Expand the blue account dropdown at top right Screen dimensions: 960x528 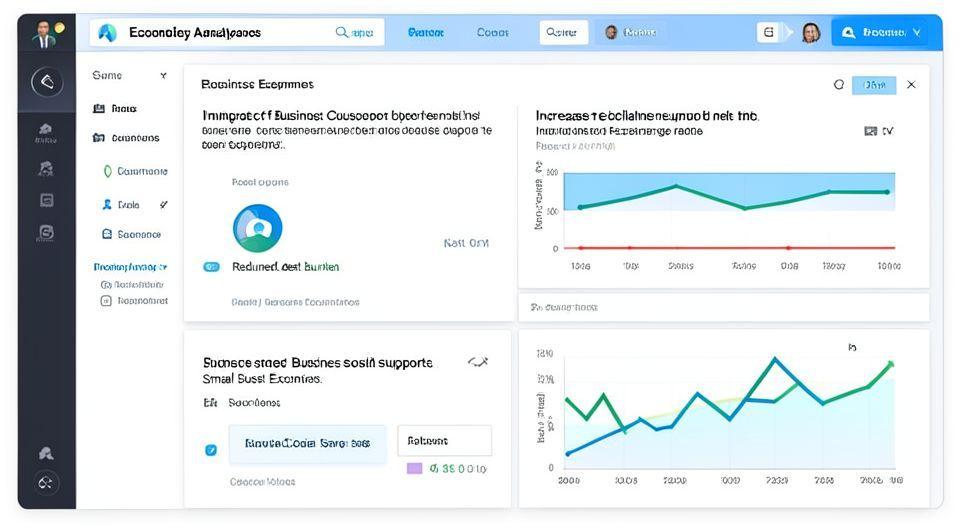coord(880,33)
